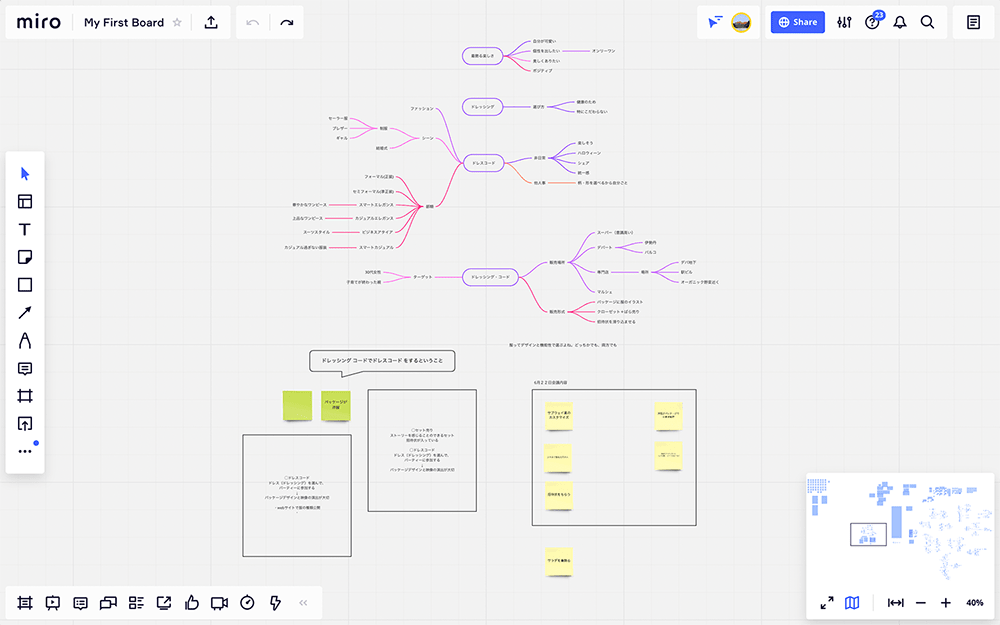Expand more tools with three dots

click(x=25, y=451)
